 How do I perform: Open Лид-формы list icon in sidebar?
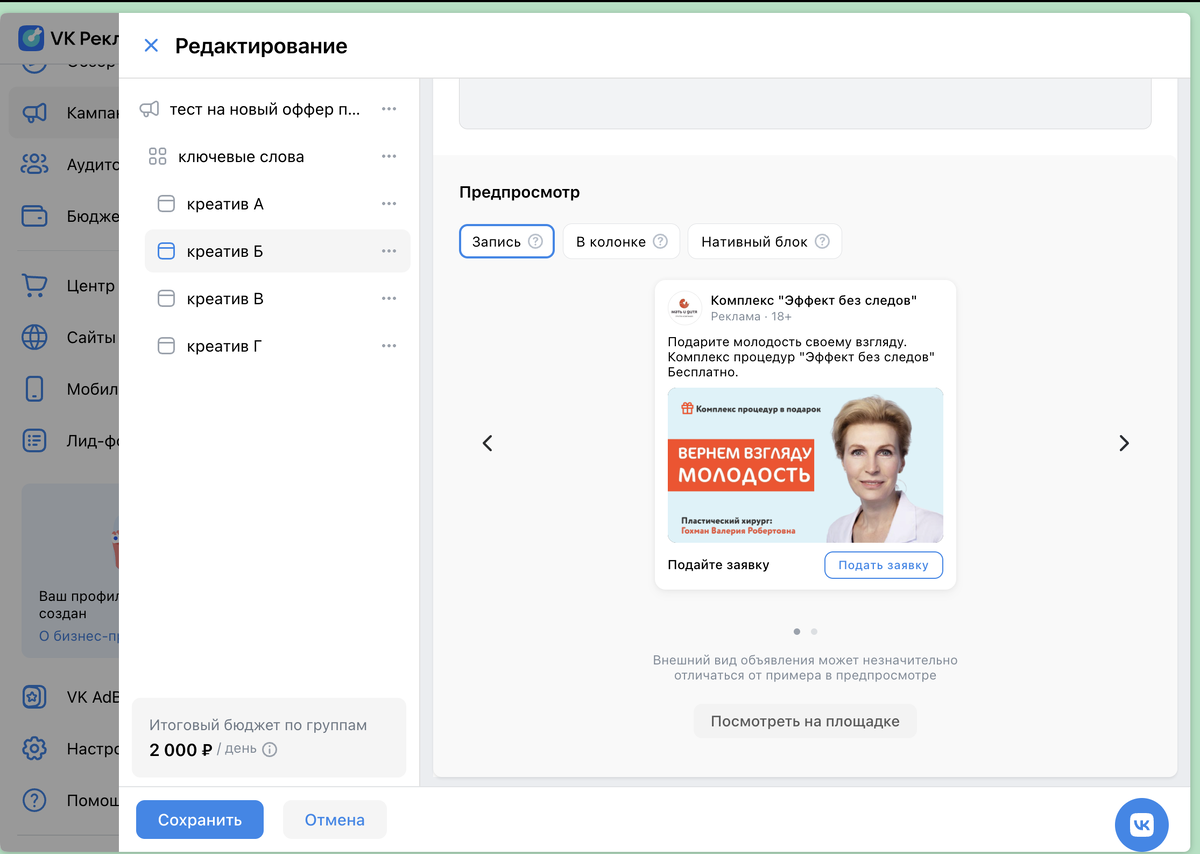click(34, 440)
